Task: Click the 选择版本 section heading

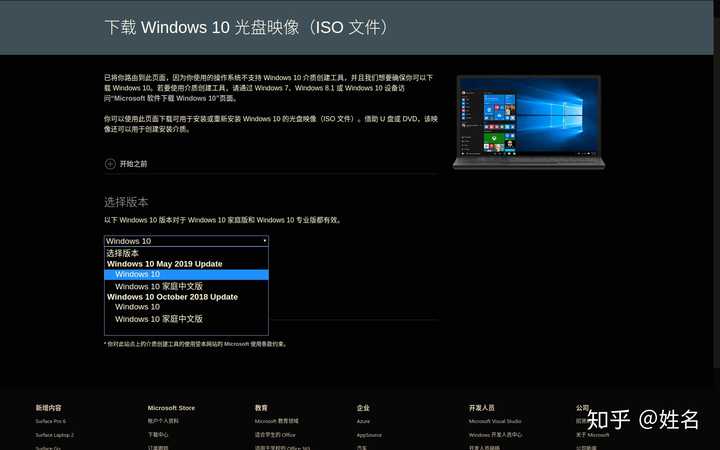Action: click(x=126, y=202)
